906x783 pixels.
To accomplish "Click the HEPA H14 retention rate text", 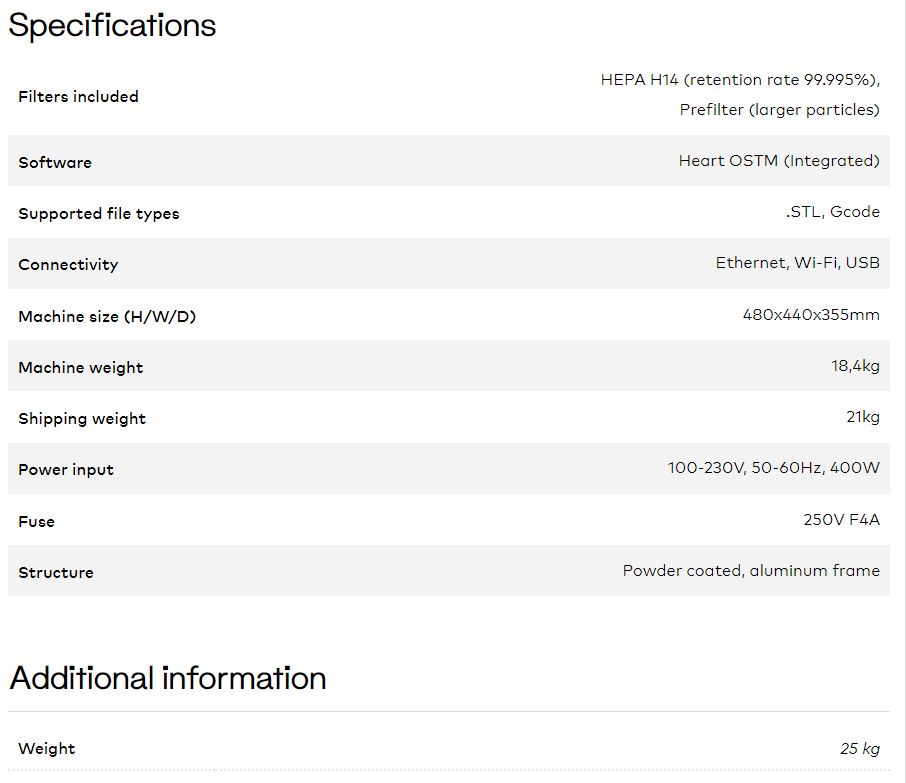I will [740, 80].
